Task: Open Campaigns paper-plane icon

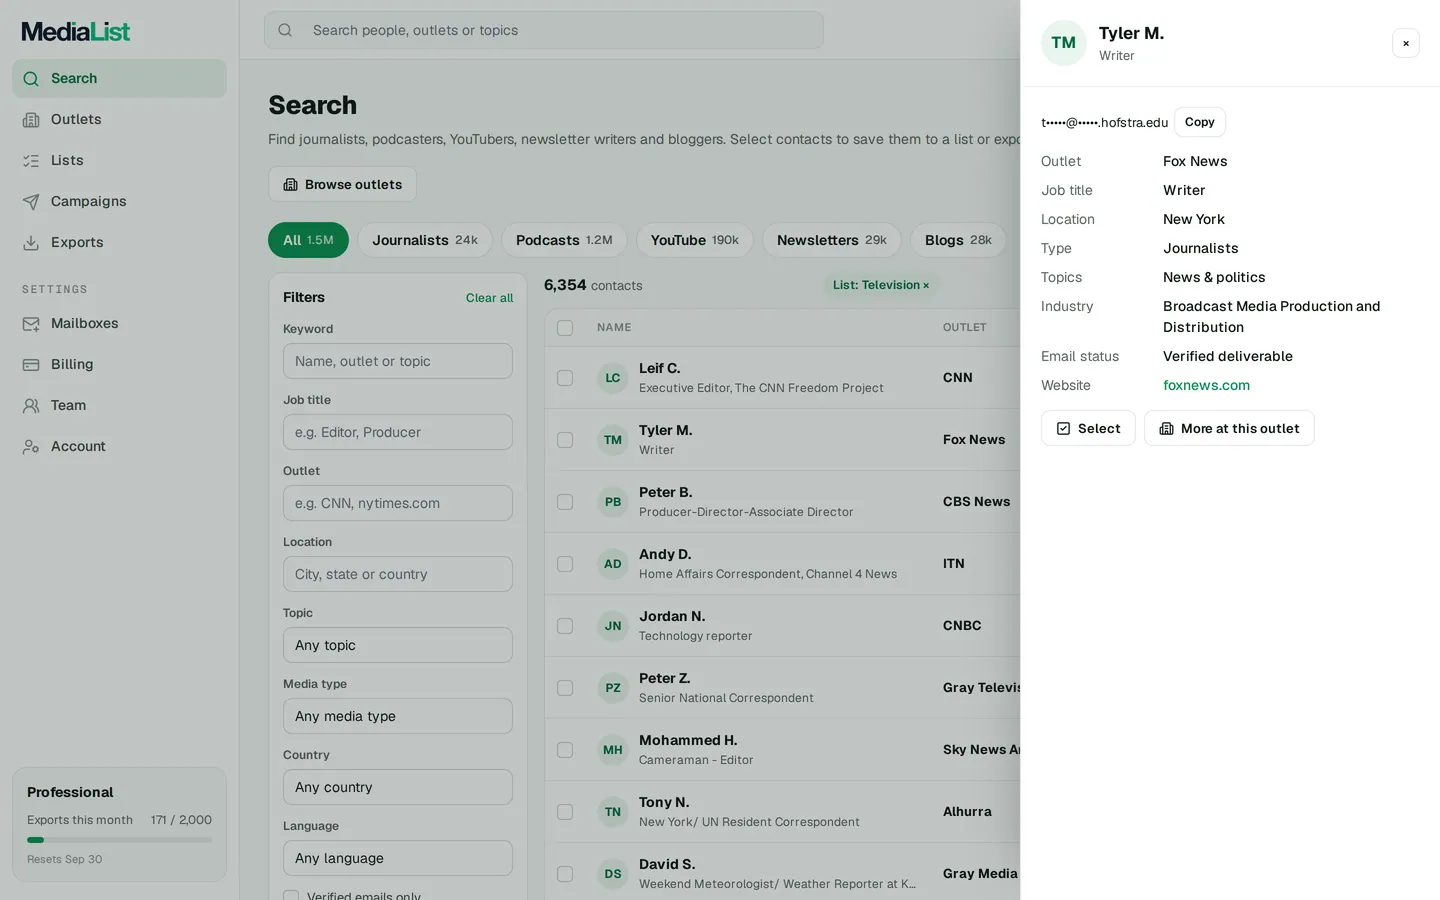Action: pos(31,201)
